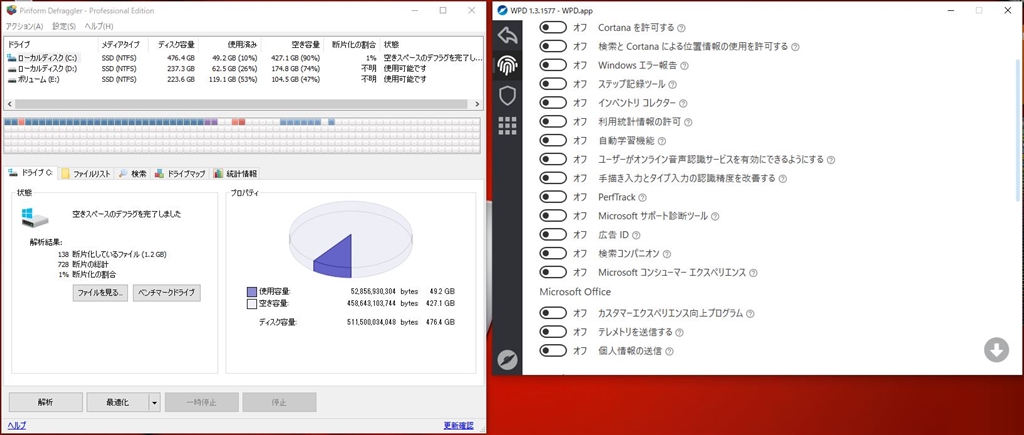This screenshot has height=435, width=1024.
Task: Click the help icon next to カスタマーエクスペリエンス向上プログラム
Action: [750, 314]
